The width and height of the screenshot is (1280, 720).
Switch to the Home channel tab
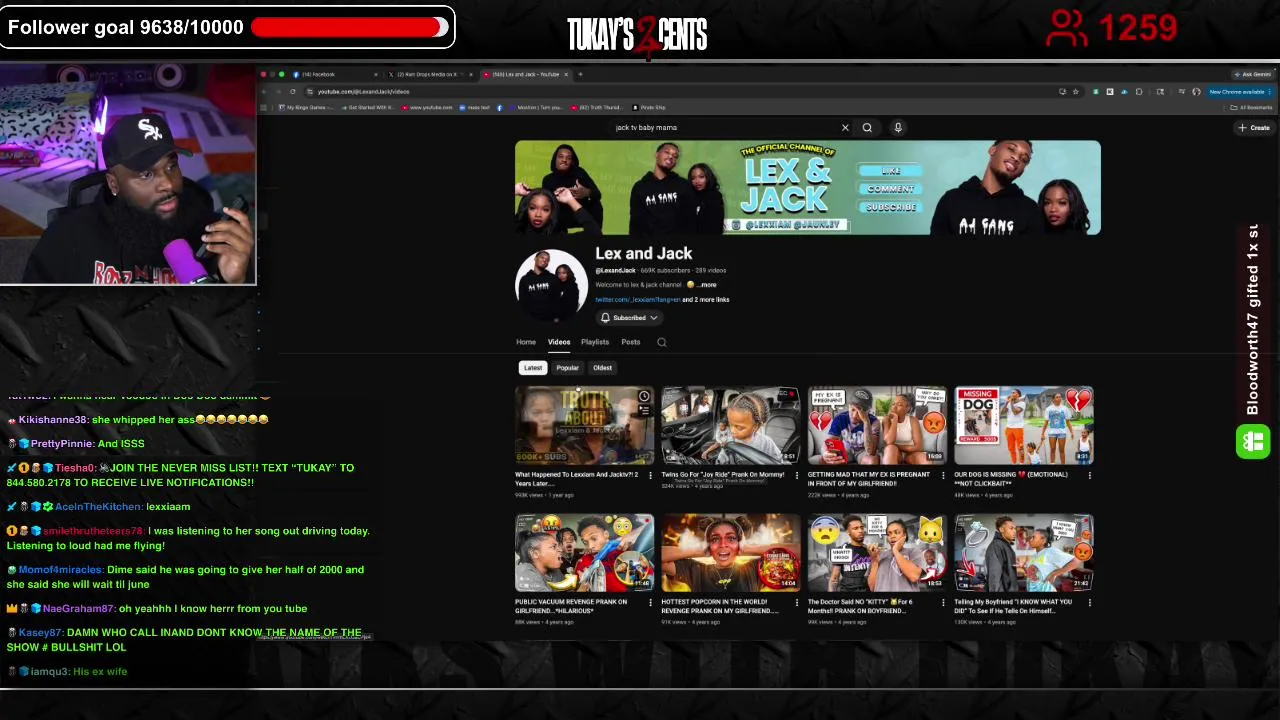click(x=526, y=342)
